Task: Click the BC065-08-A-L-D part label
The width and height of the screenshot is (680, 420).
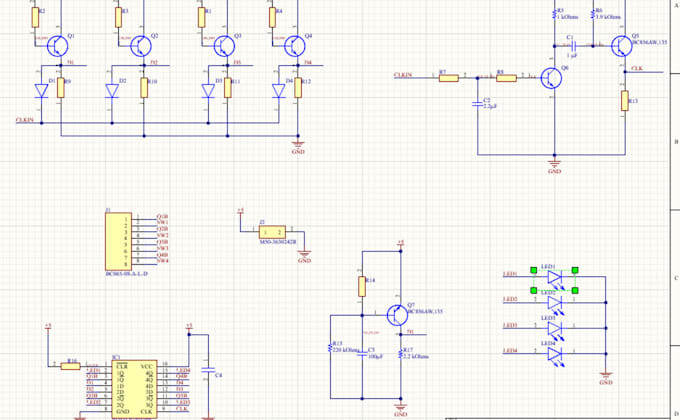Action: tap(127, 274)
